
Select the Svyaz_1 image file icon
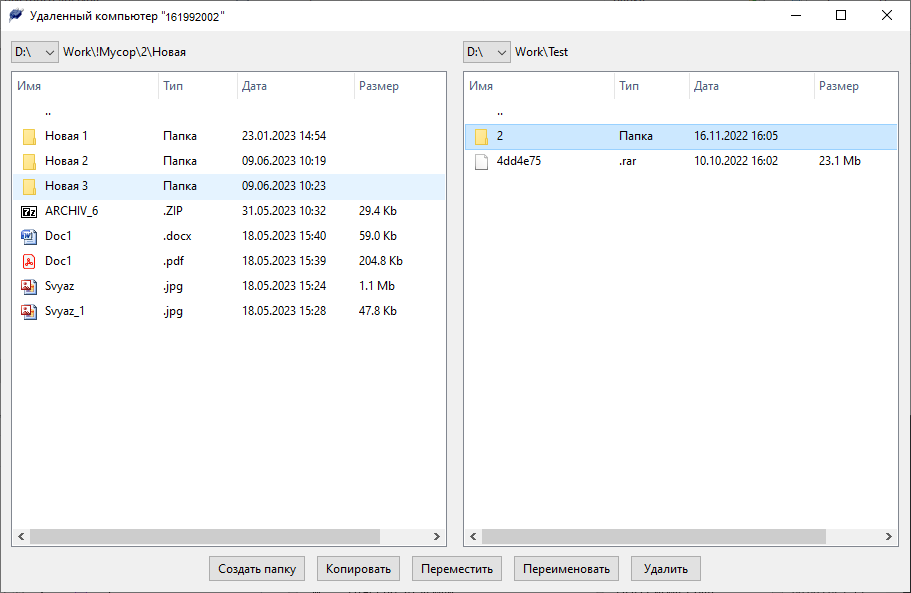[x=29, y=311]
